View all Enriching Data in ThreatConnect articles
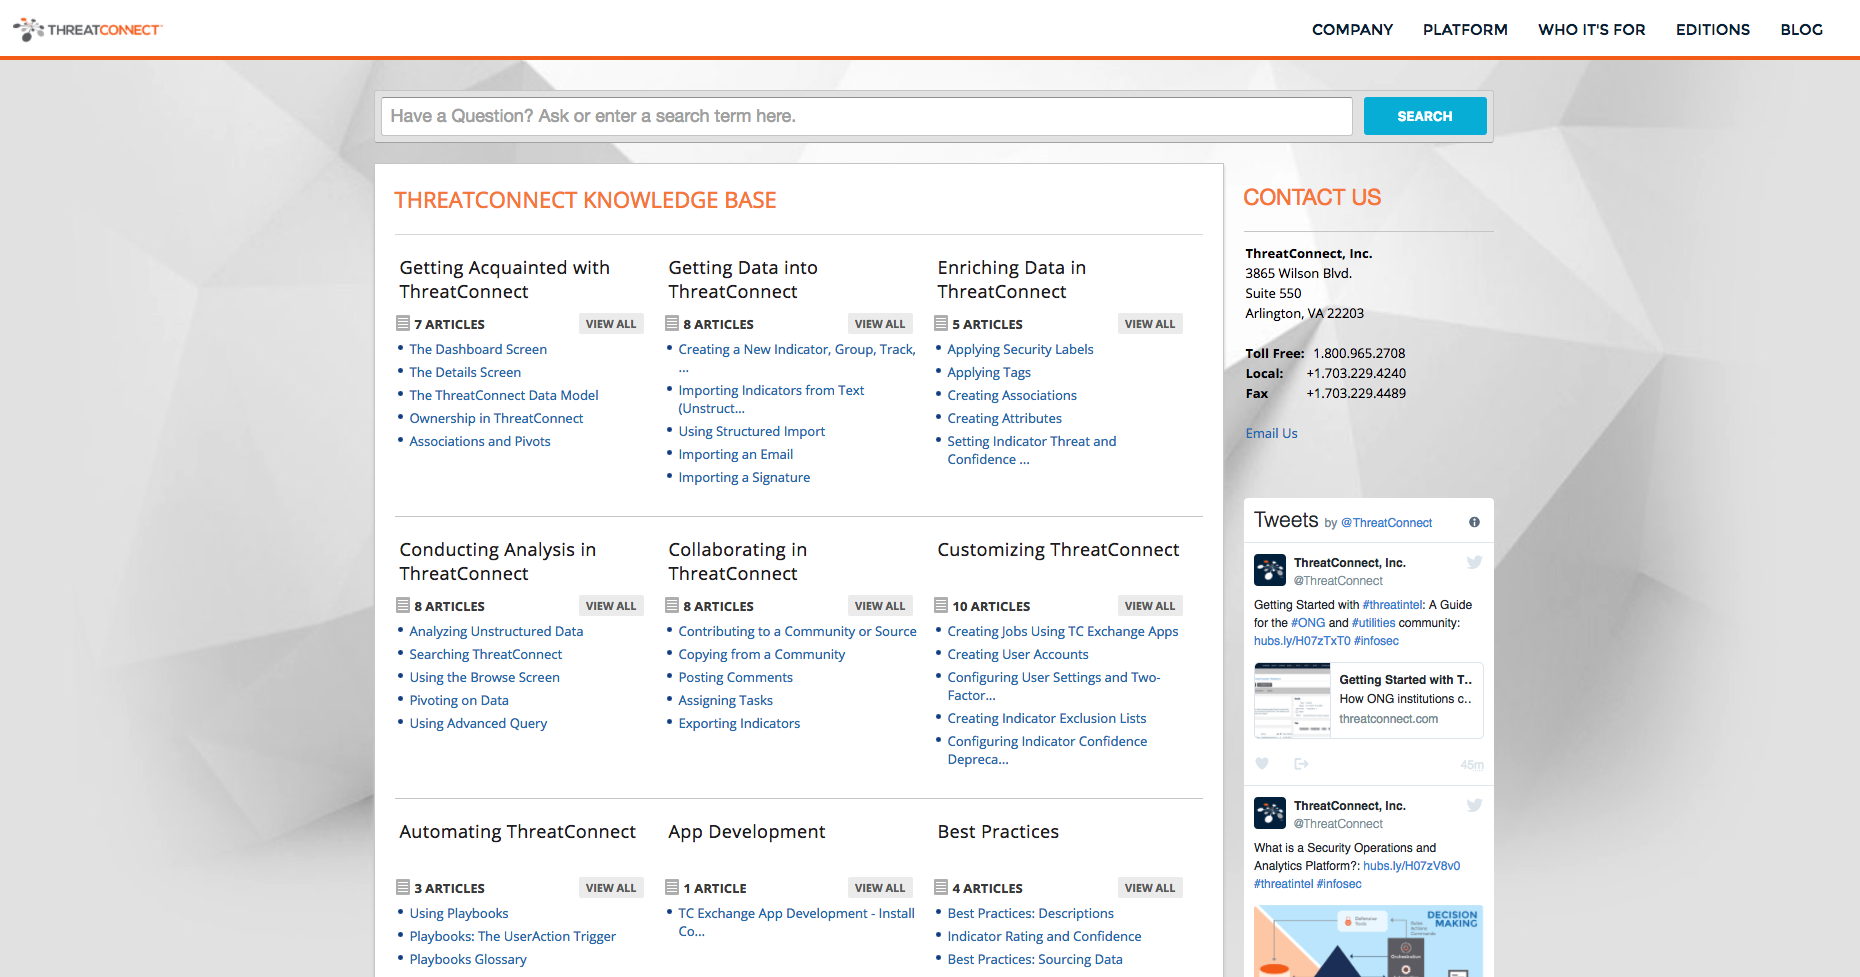Image resolution: width=1860 pixels, height=977 pixels. tap(1150, 324)
